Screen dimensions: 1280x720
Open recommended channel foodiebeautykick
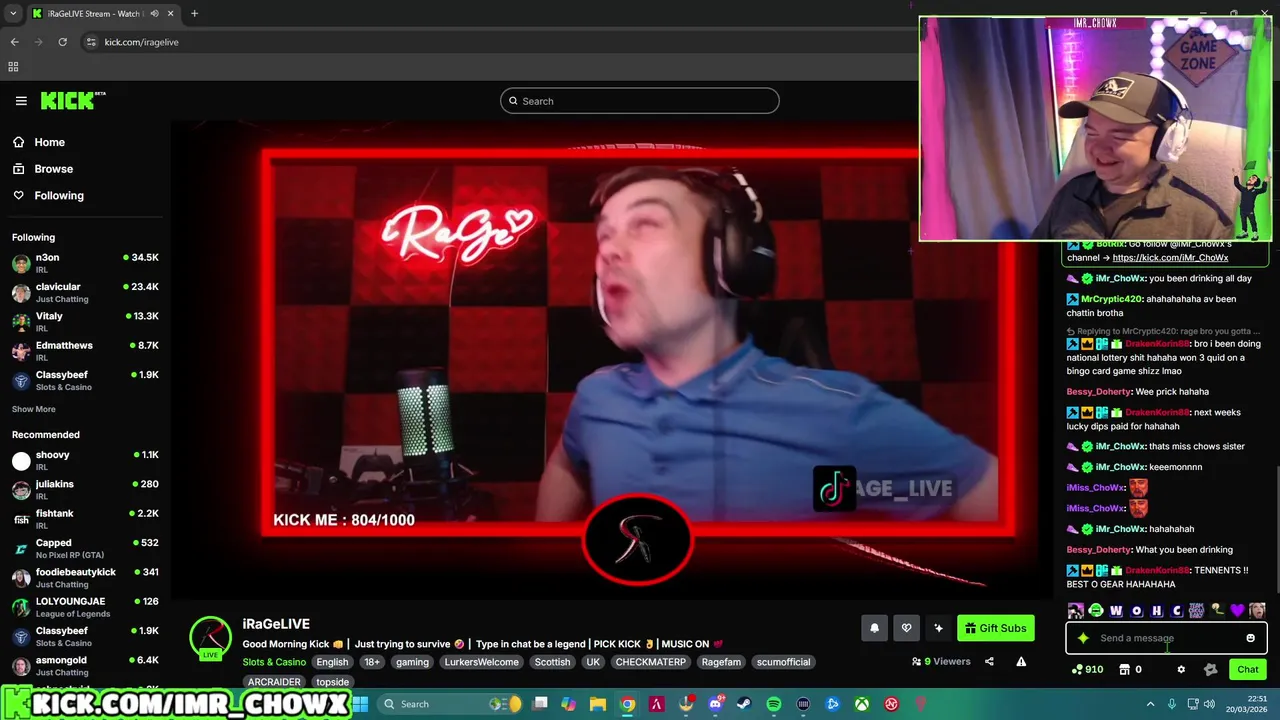85,577
